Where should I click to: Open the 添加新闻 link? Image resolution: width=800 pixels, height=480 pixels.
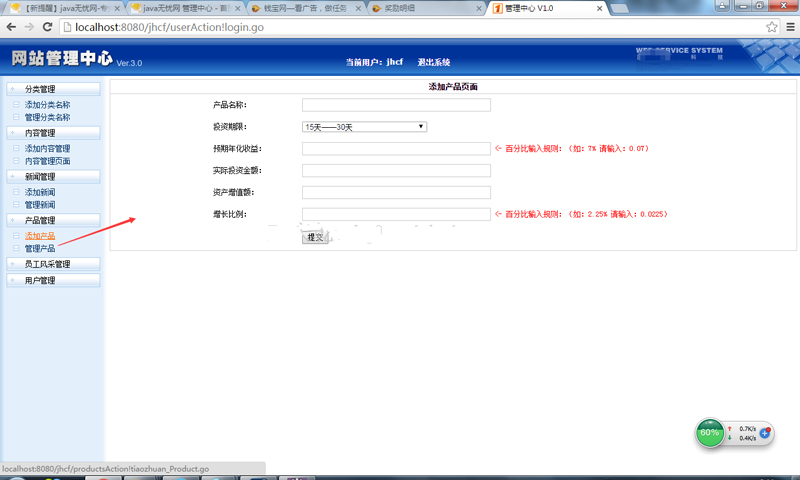(40, 192)
